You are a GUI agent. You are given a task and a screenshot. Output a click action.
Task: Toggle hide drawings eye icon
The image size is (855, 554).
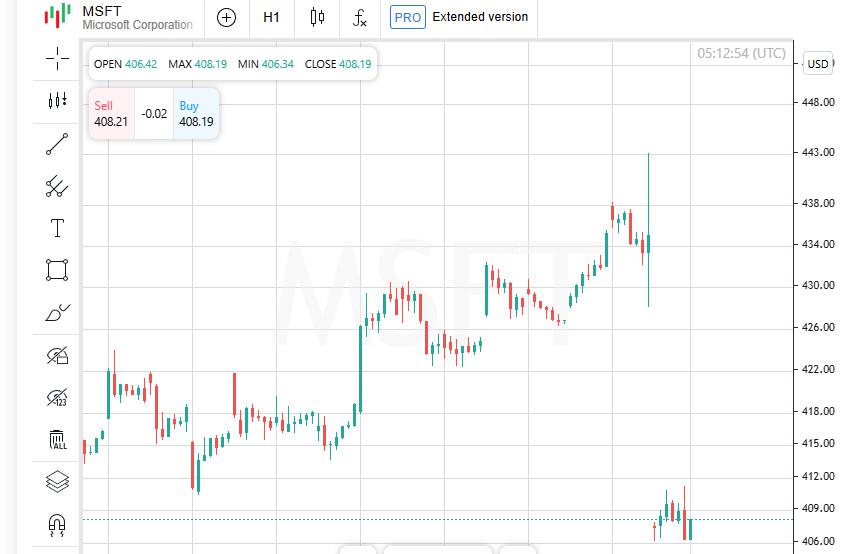[x=57, y=355]
